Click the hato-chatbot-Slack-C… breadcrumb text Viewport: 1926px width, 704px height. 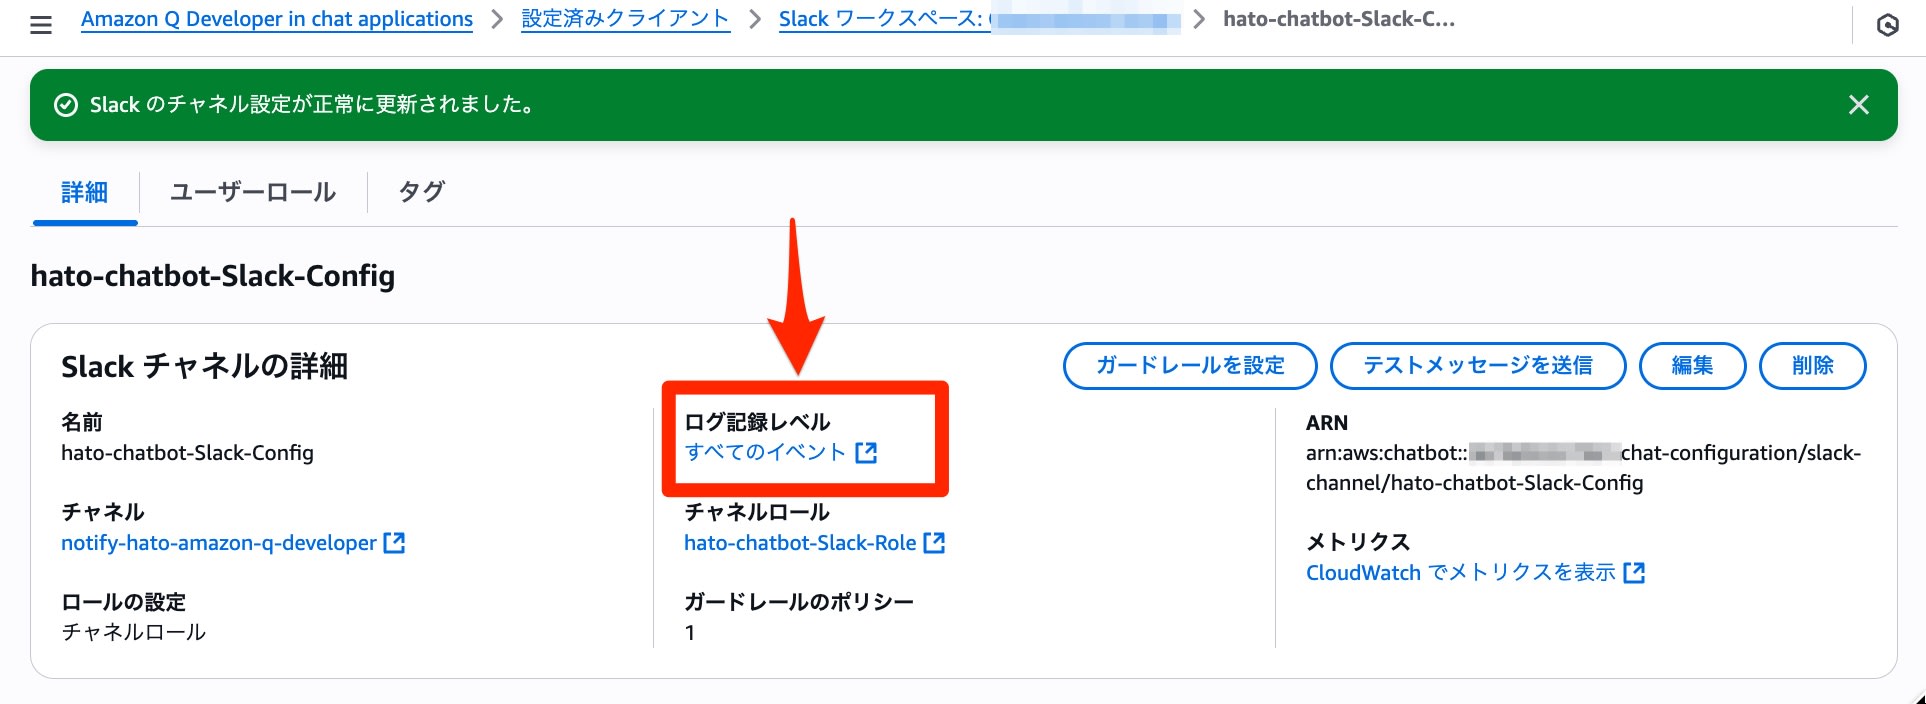(1339, 19)
